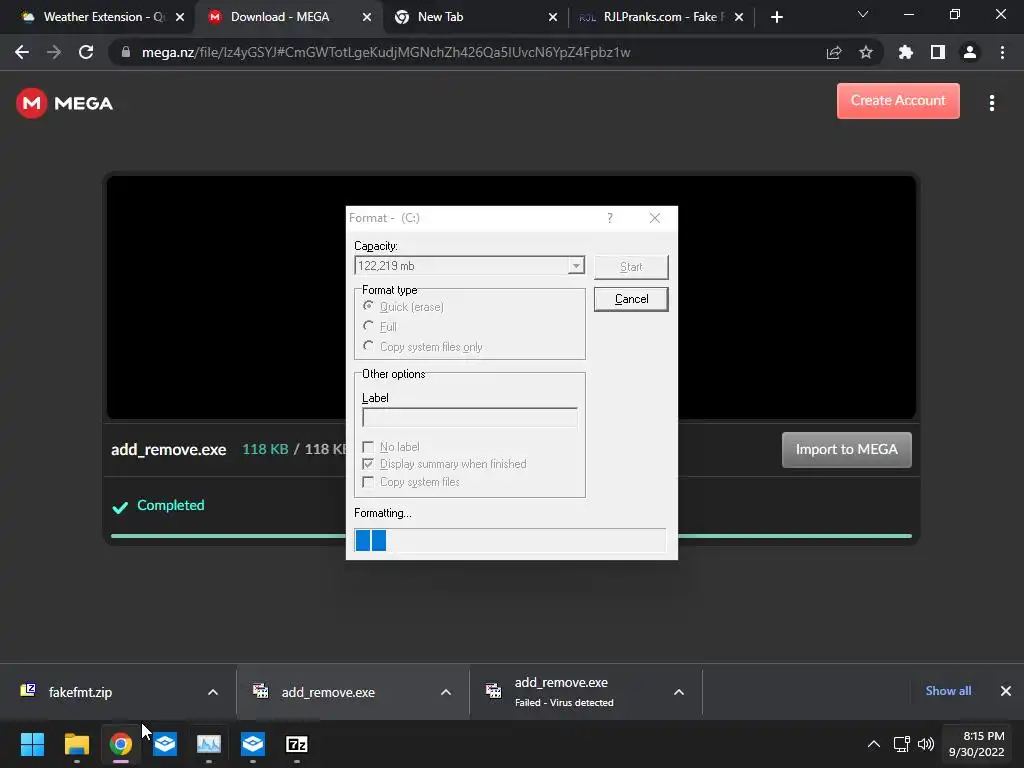The width and height of the screenshot is (1024, 768).
Task: Close the downloads bar with the X
Action: point(1006,691)
